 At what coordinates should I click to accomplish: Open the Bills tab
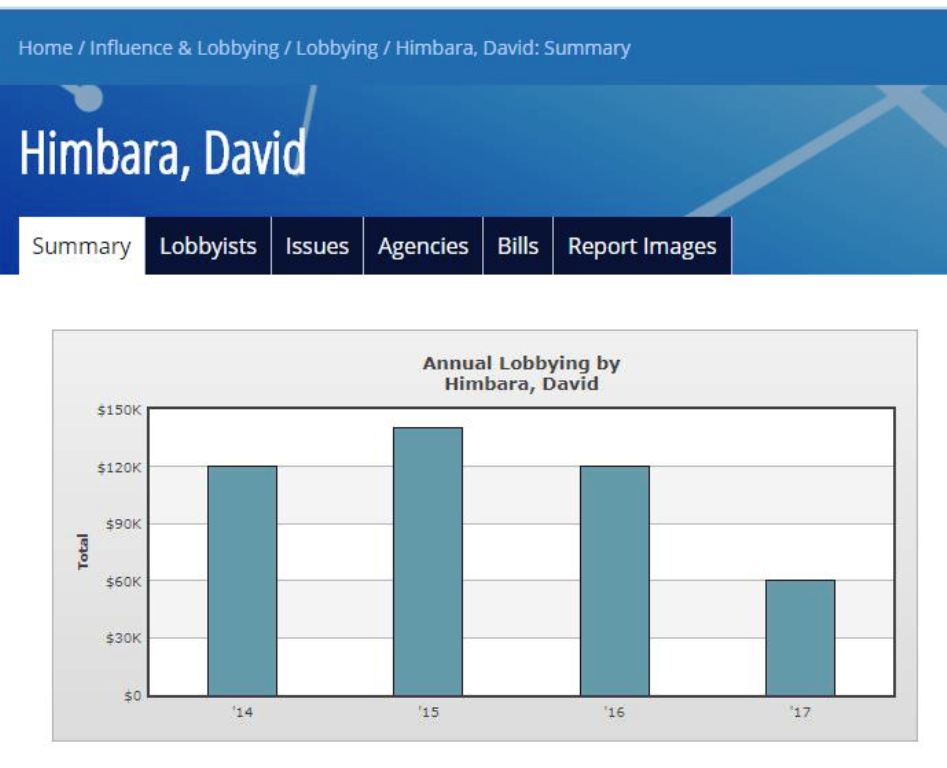coord(518,246)
